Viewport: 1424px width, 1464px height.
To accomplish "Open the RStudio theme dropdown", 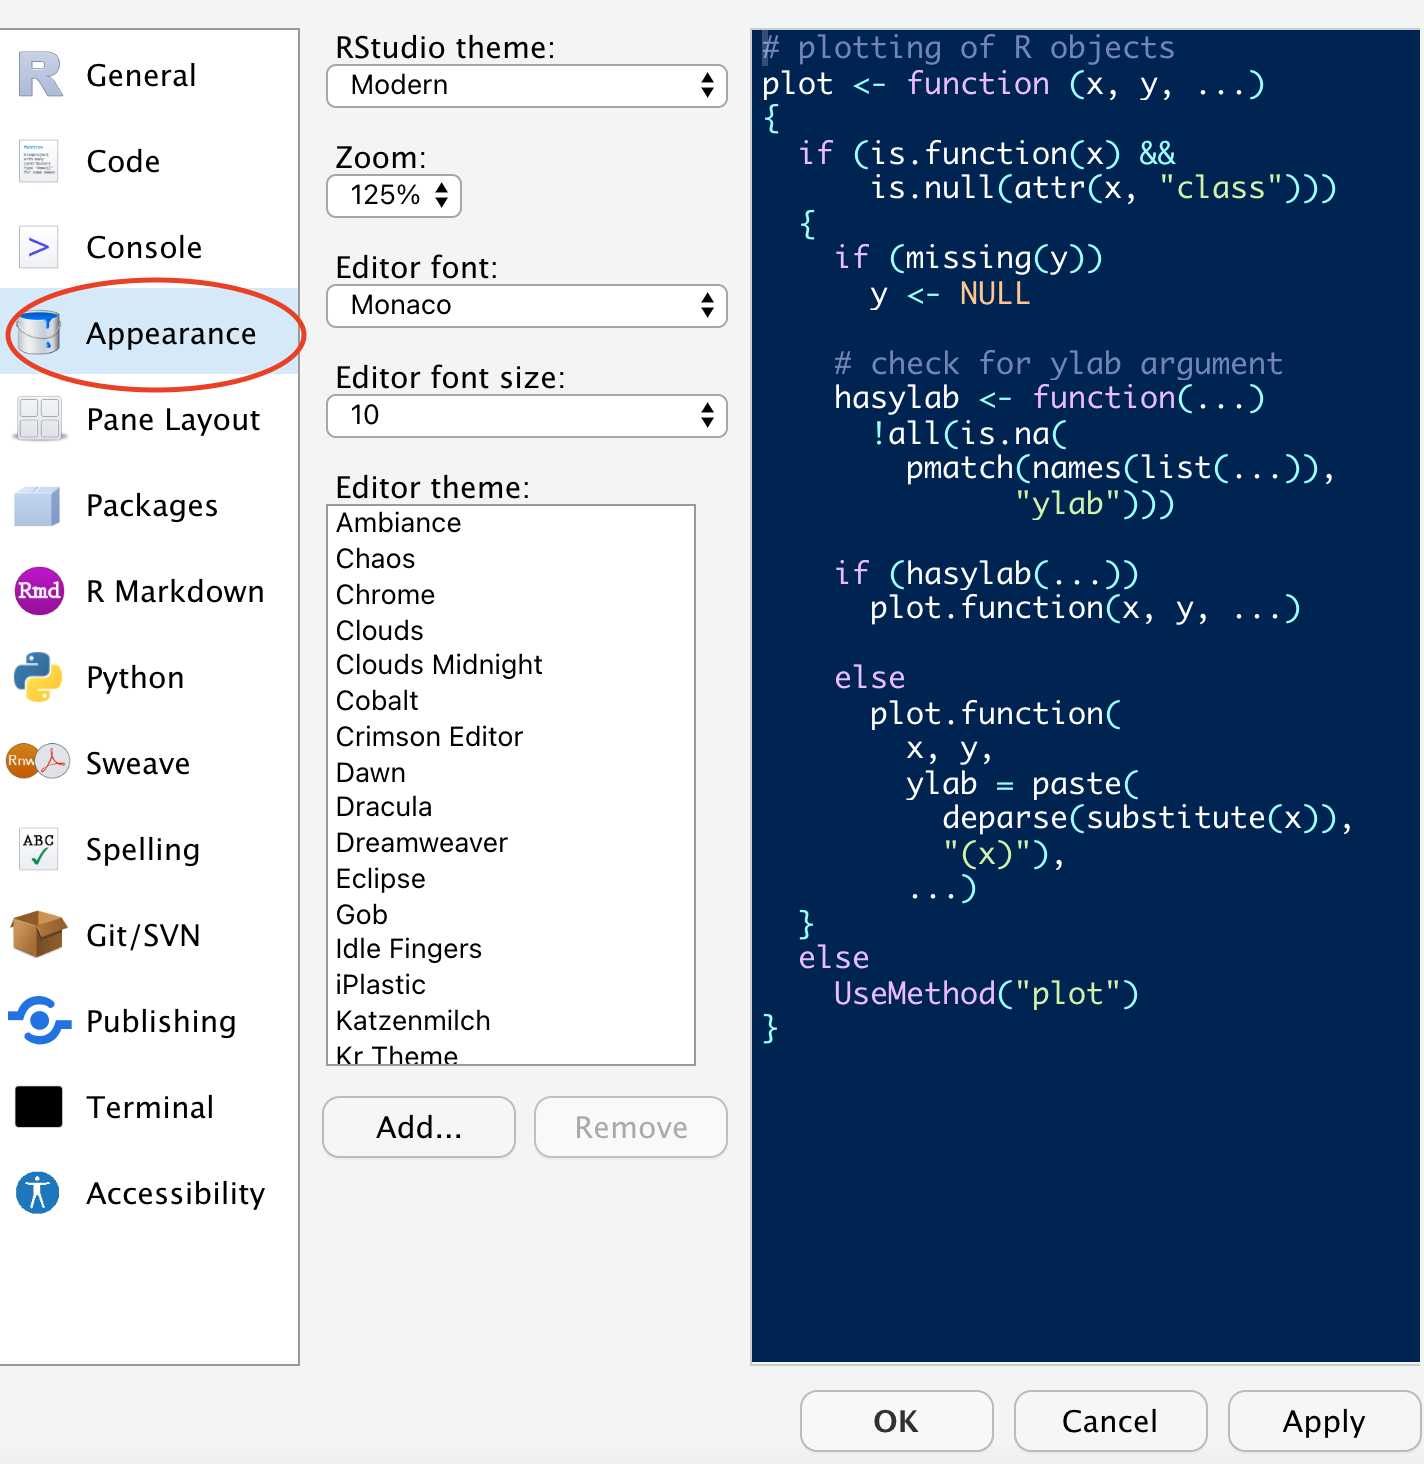I will 526,86.
